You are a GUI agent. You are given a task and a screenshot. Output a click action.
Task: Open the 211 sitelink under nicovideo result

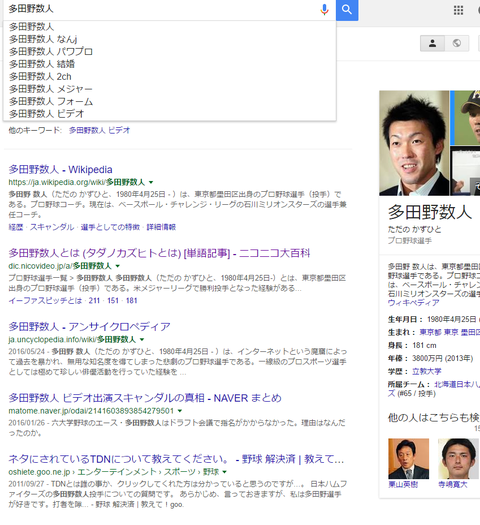(94, 301)
